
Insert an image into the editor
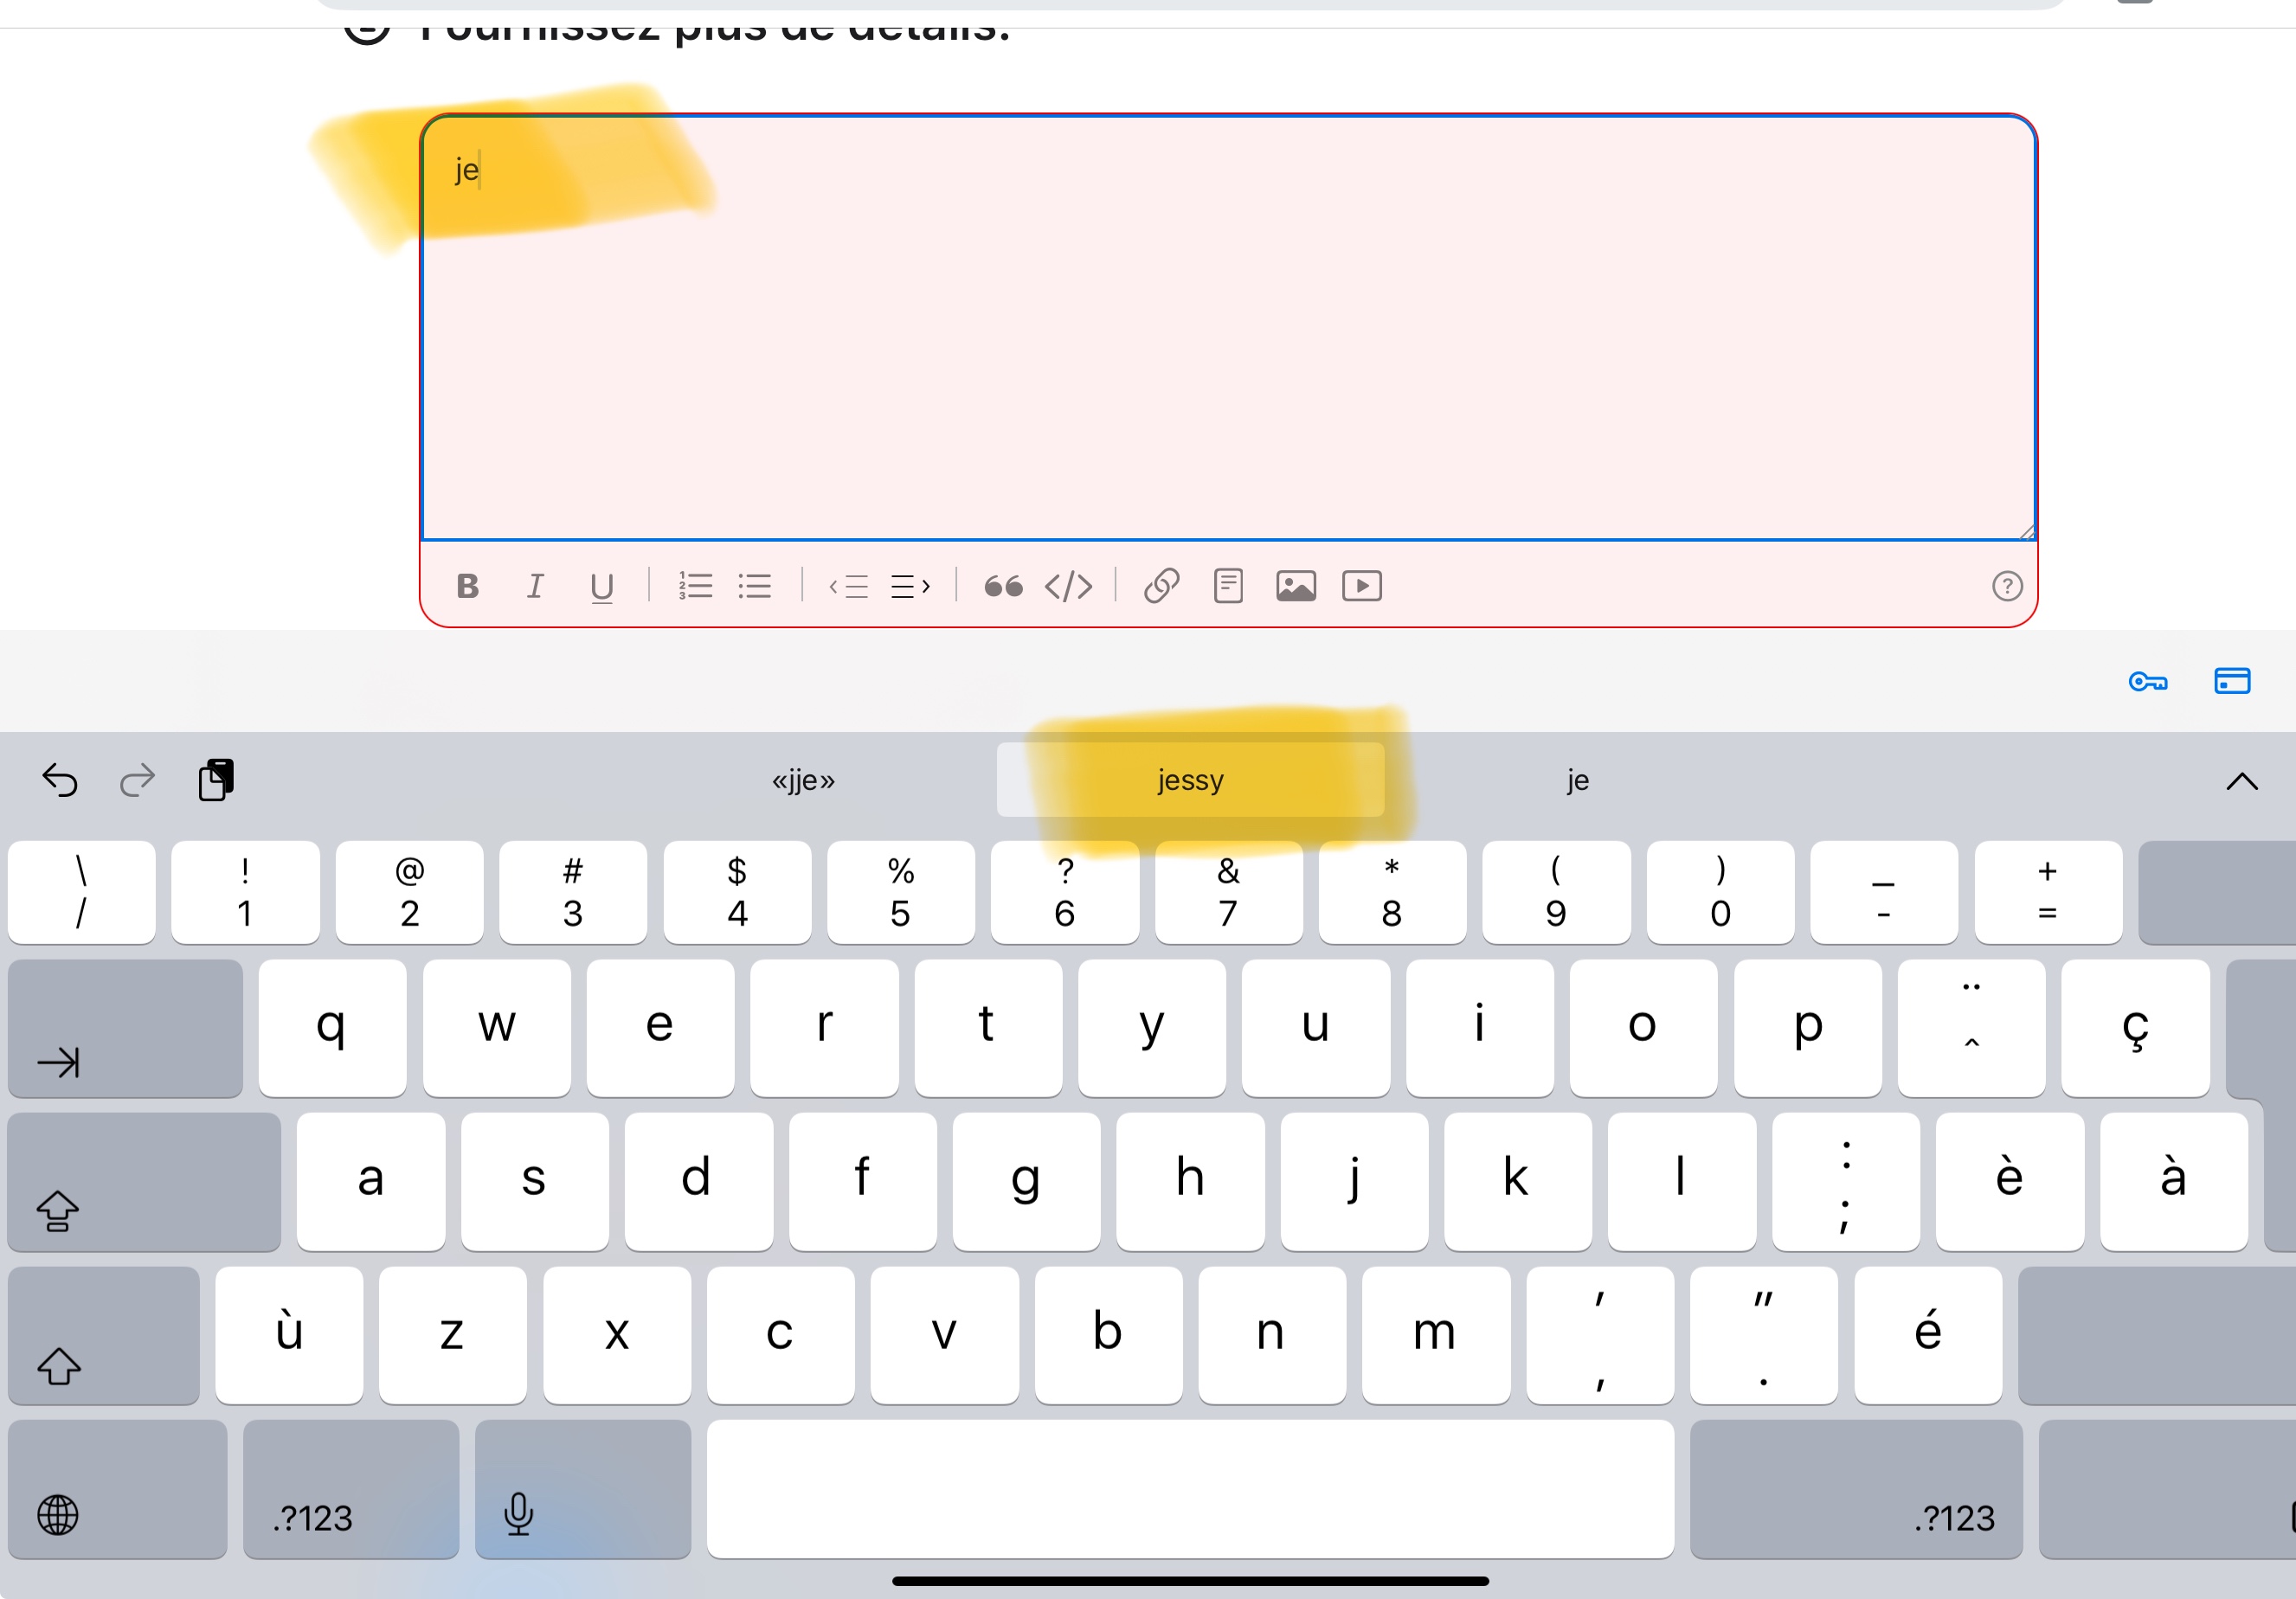pyautogui.click(x=1296, y=586)
